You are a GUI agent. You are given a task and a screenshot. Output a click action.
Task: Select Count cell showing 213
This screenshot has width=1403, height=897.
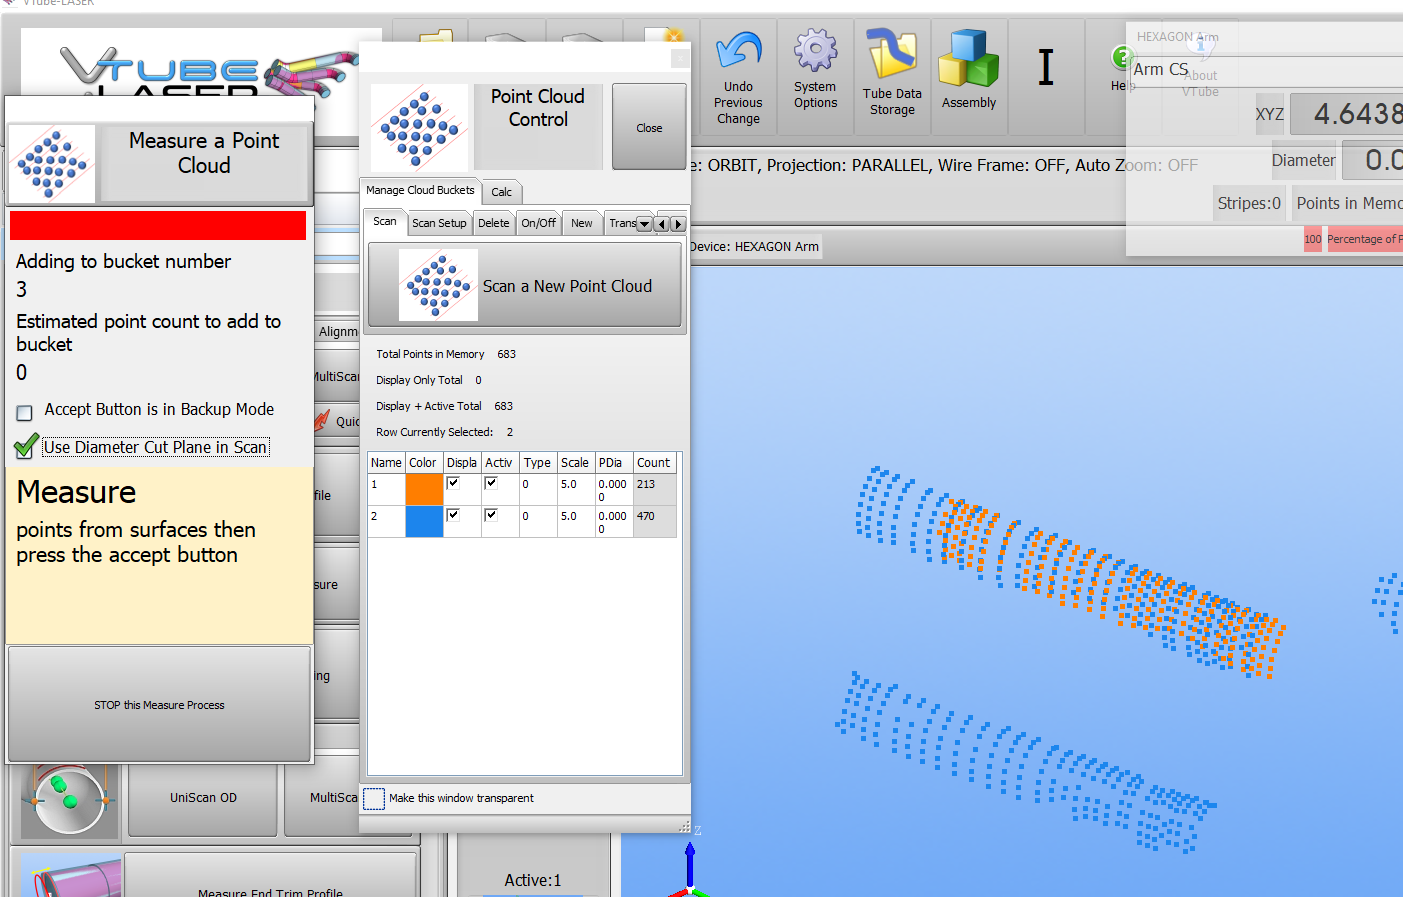[654, 489]
